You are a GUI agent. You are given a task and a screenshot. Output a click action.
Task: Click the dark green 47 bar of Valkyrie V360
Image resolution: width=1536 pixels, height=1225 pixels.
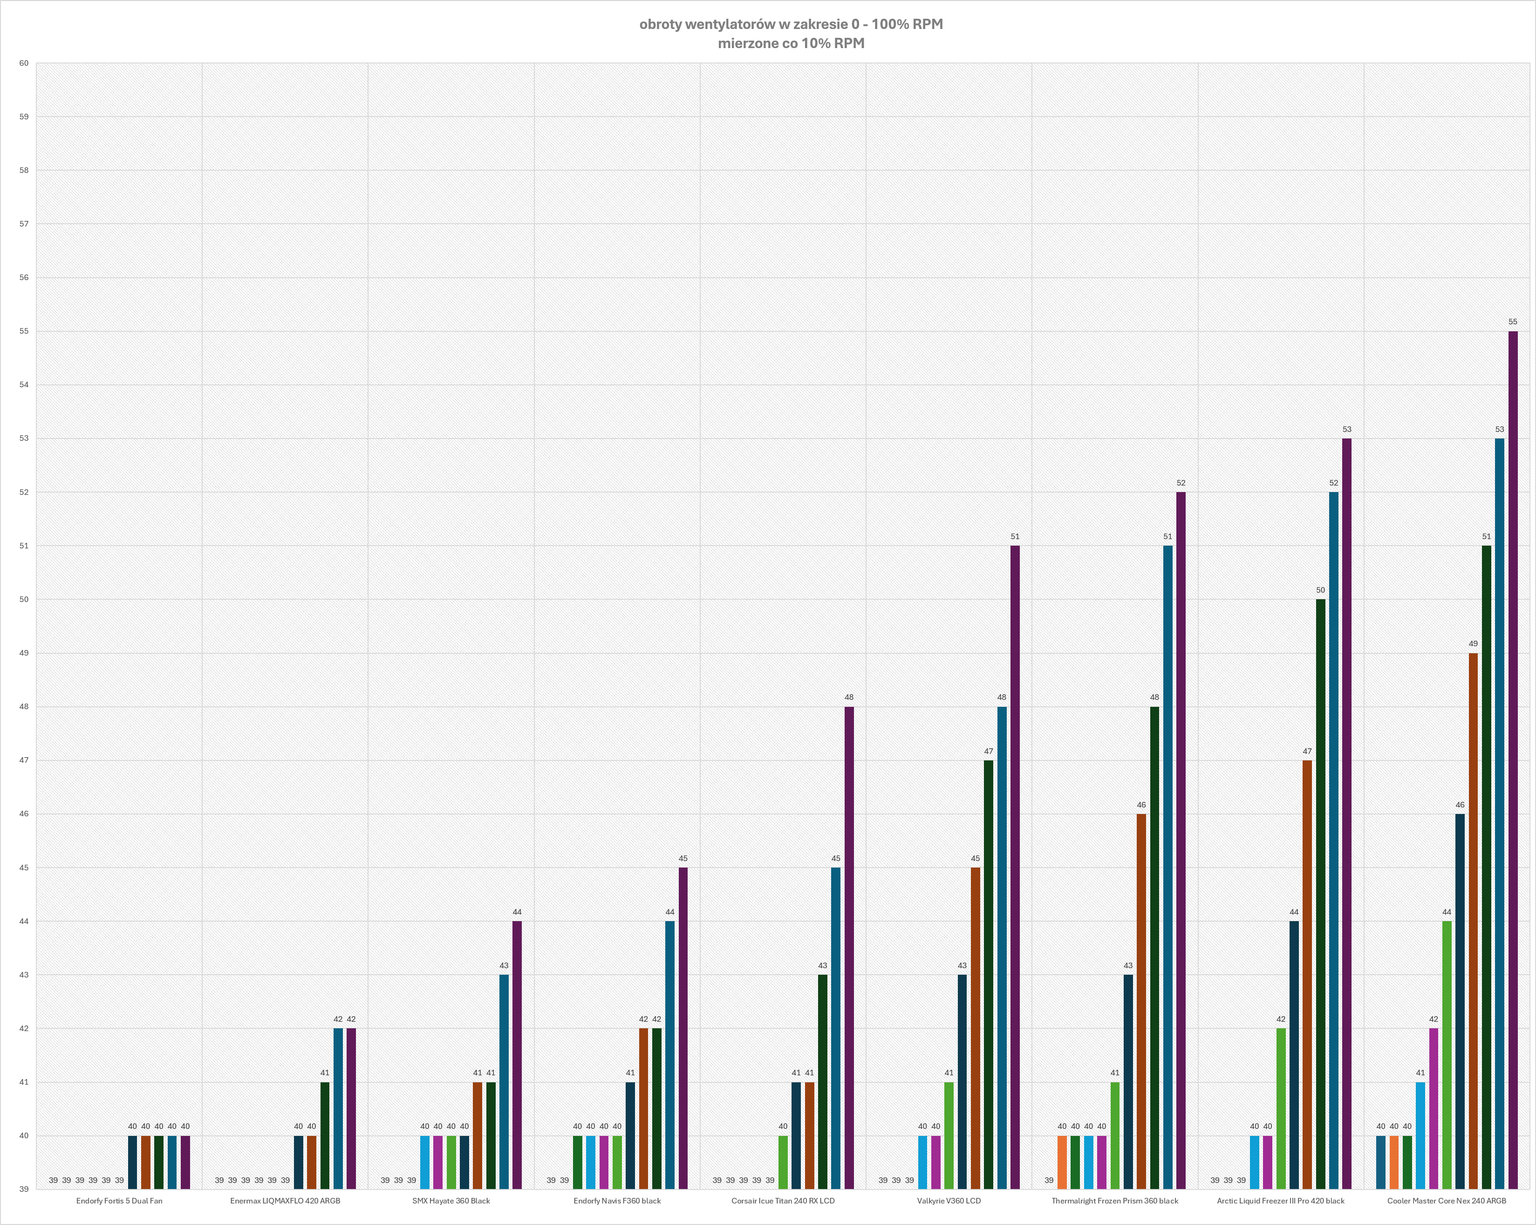click(x=988, y=975)
